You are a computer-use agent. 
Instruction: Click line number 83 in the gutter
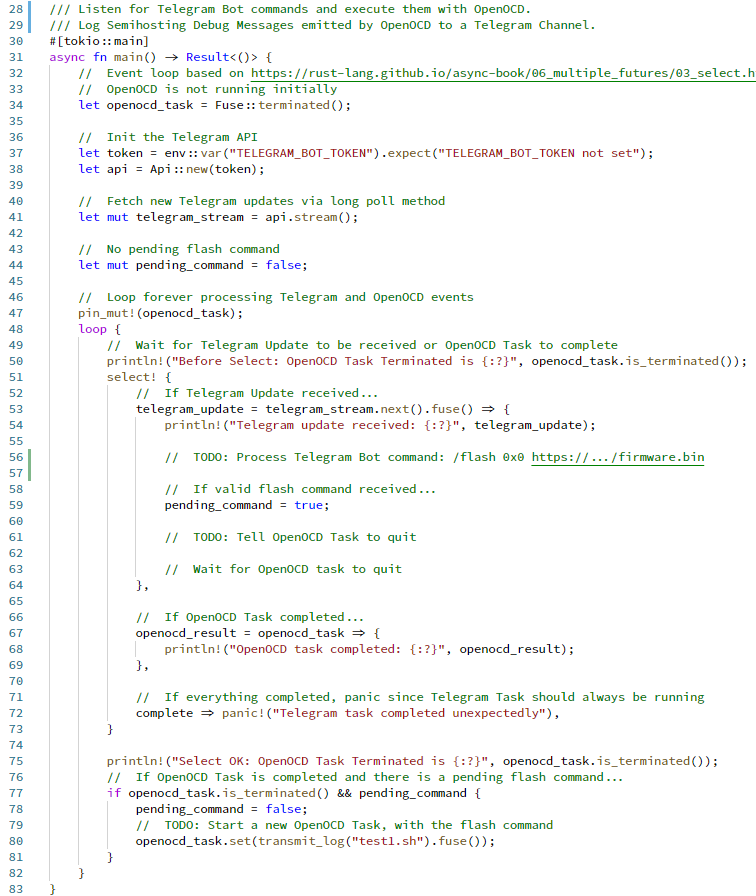16,889
